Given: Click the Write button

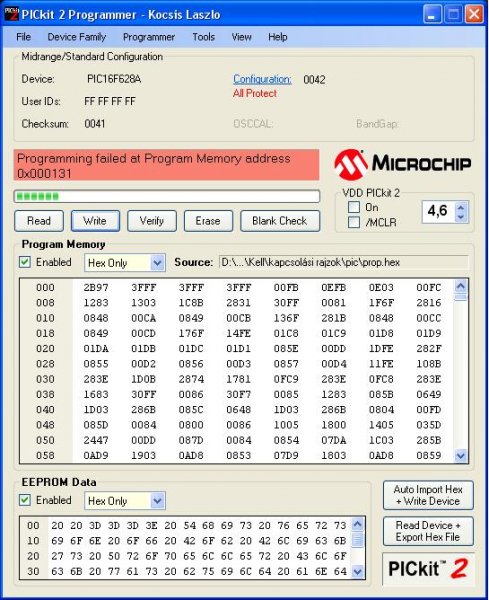Looking at the screenshot, I should 95,221.
